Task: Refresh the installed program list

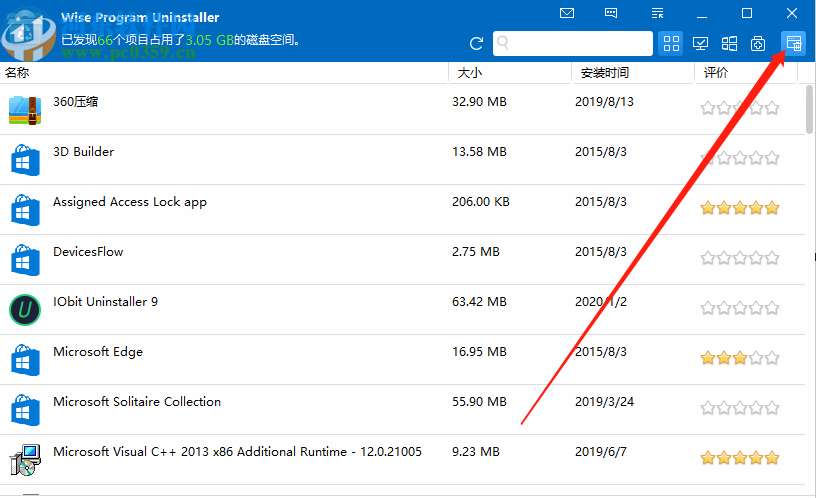Action: pyautogui.click(x=476, y=43)
